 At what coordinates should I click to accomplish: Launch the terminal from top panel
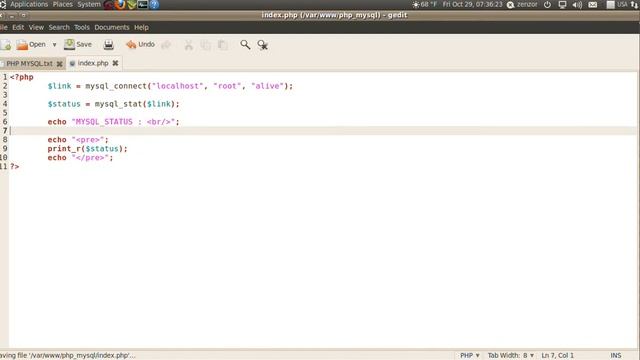tap(142, 4)
